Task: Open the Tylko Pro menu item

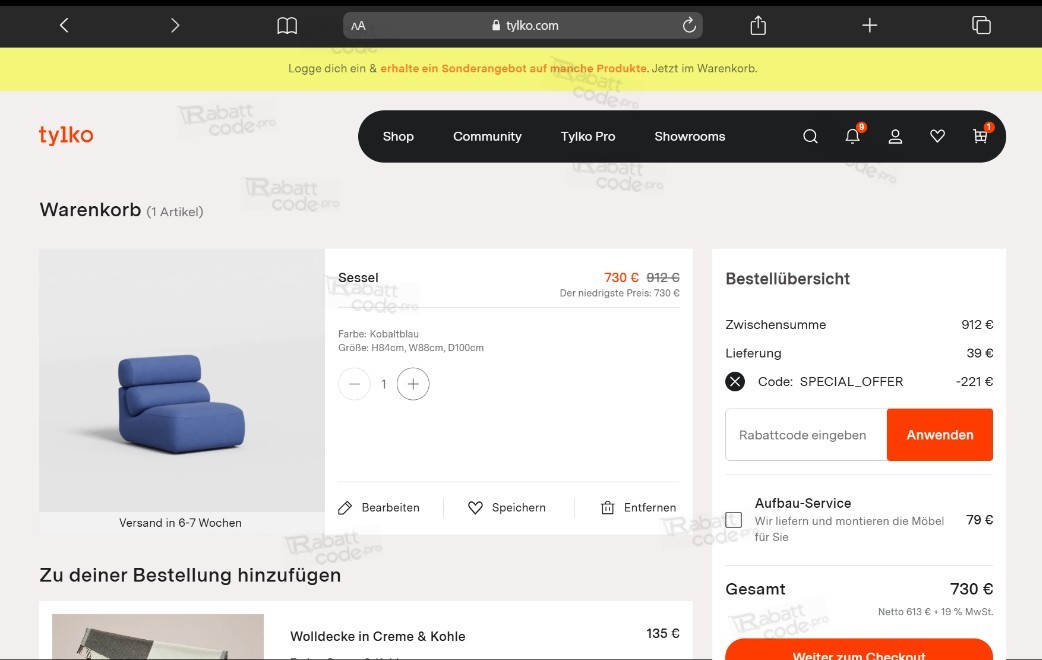Action: pos(587,136)
